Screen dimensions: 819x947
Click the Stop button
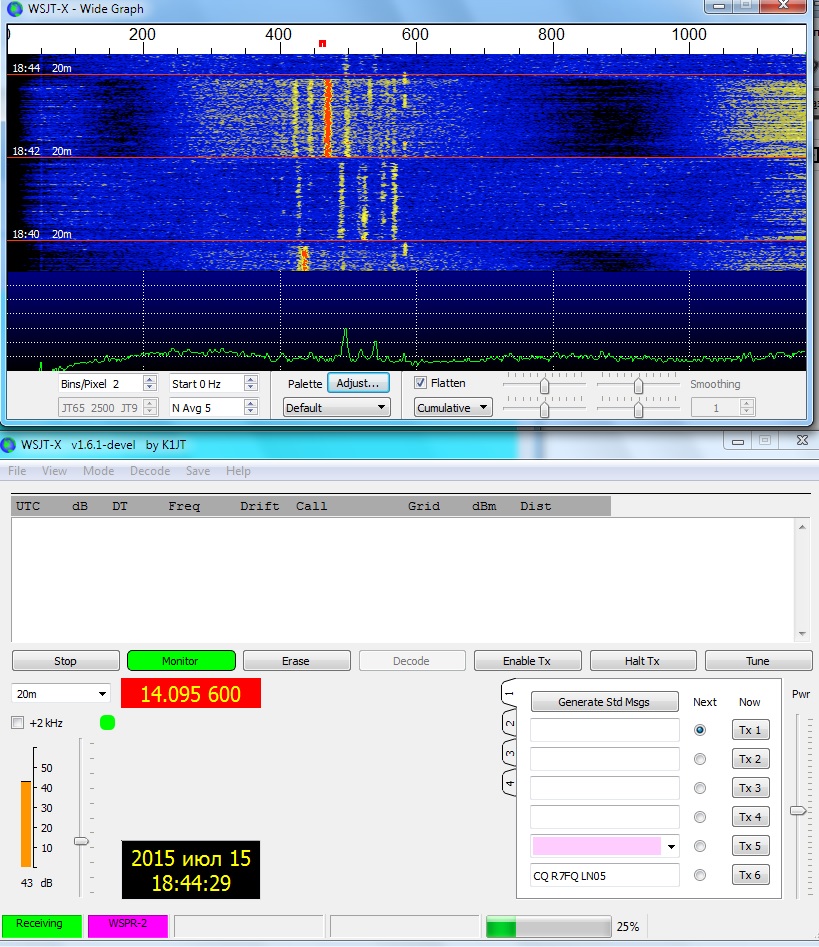65,661
